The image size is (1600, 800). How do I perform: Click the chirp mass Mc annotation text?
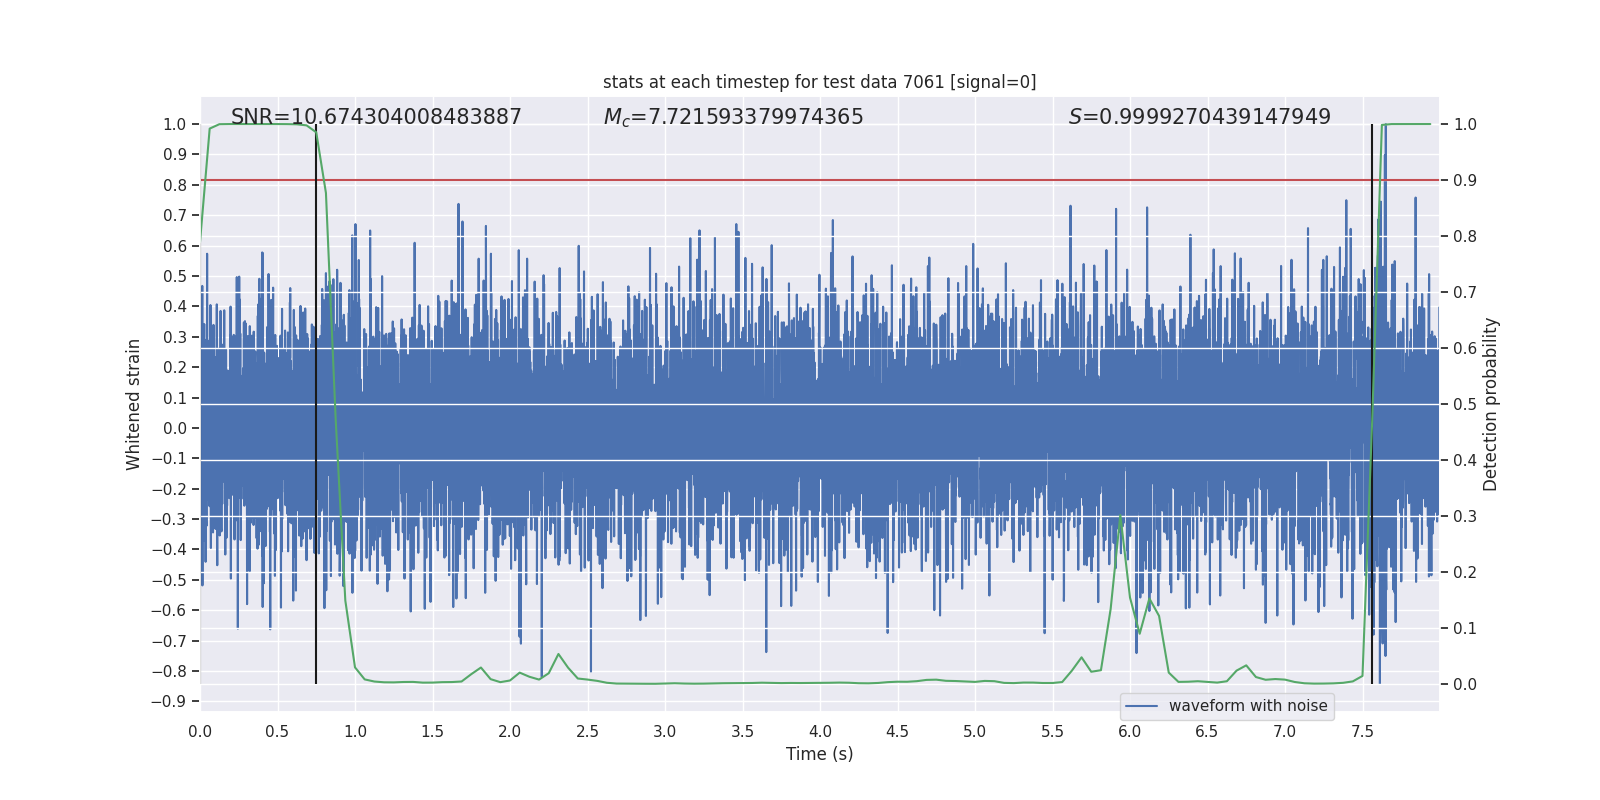[x=733, y=117]
